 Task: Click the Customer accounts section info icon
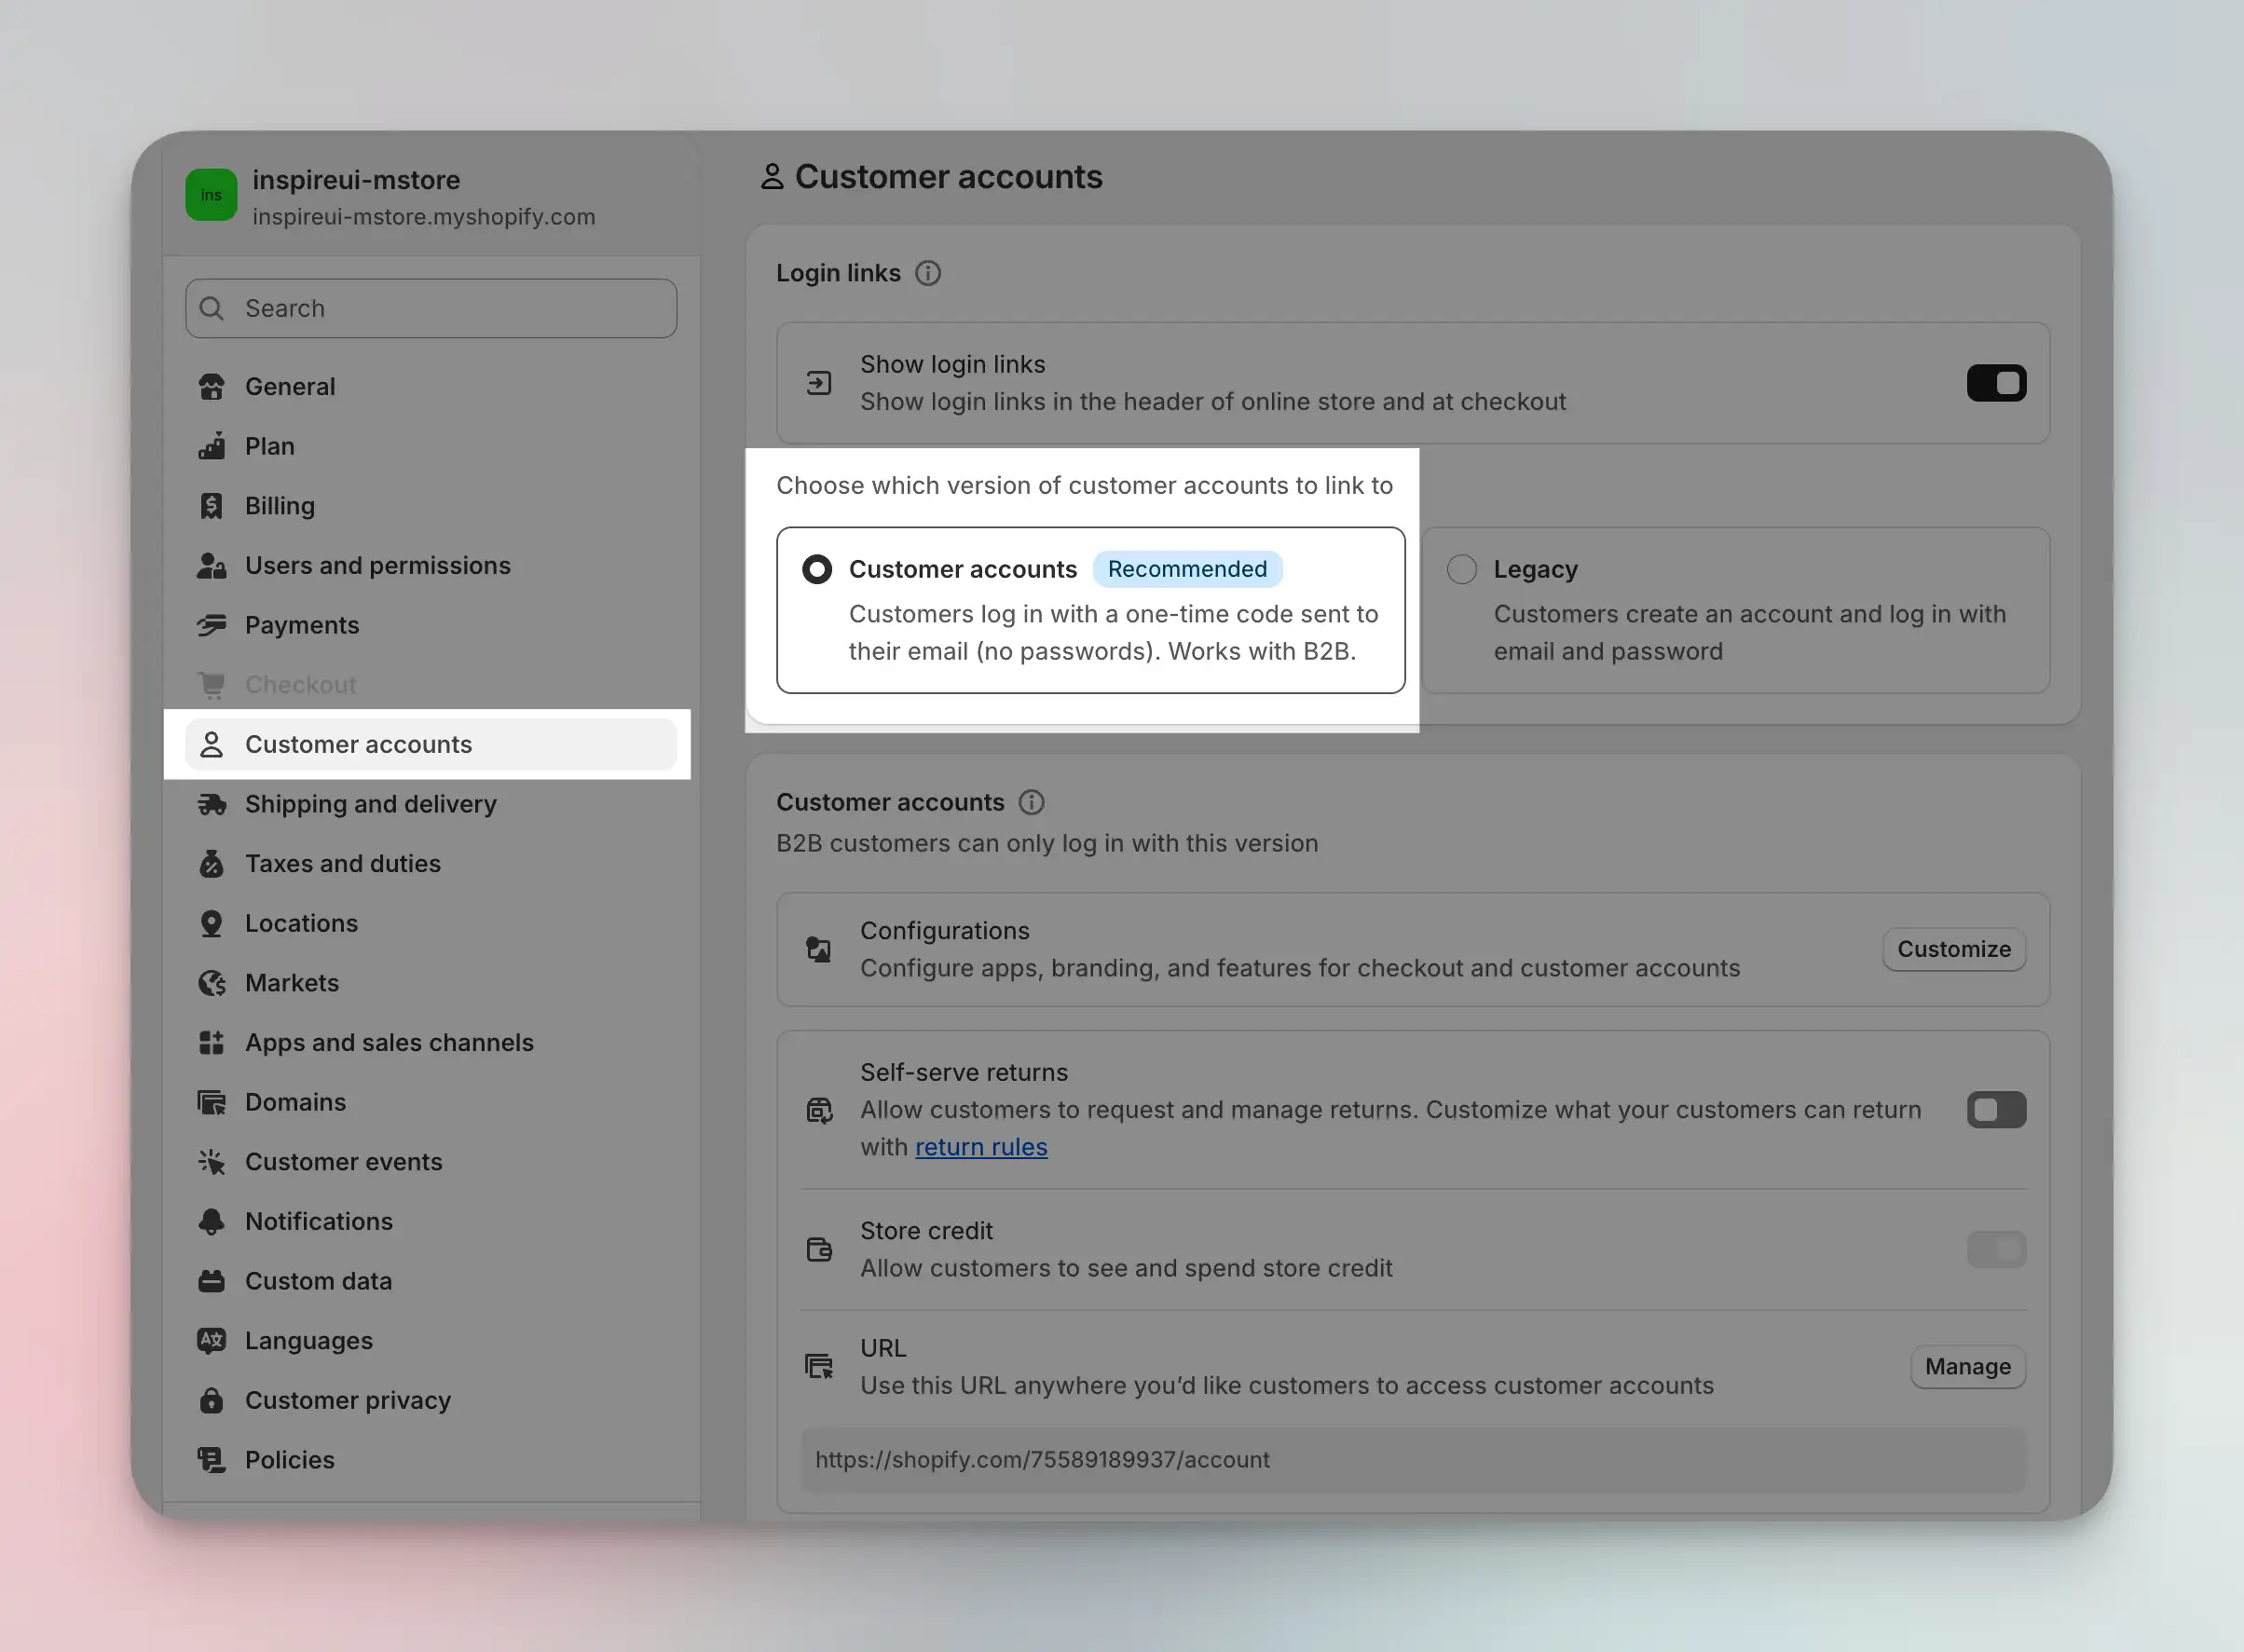click(x=1031, y=802)
